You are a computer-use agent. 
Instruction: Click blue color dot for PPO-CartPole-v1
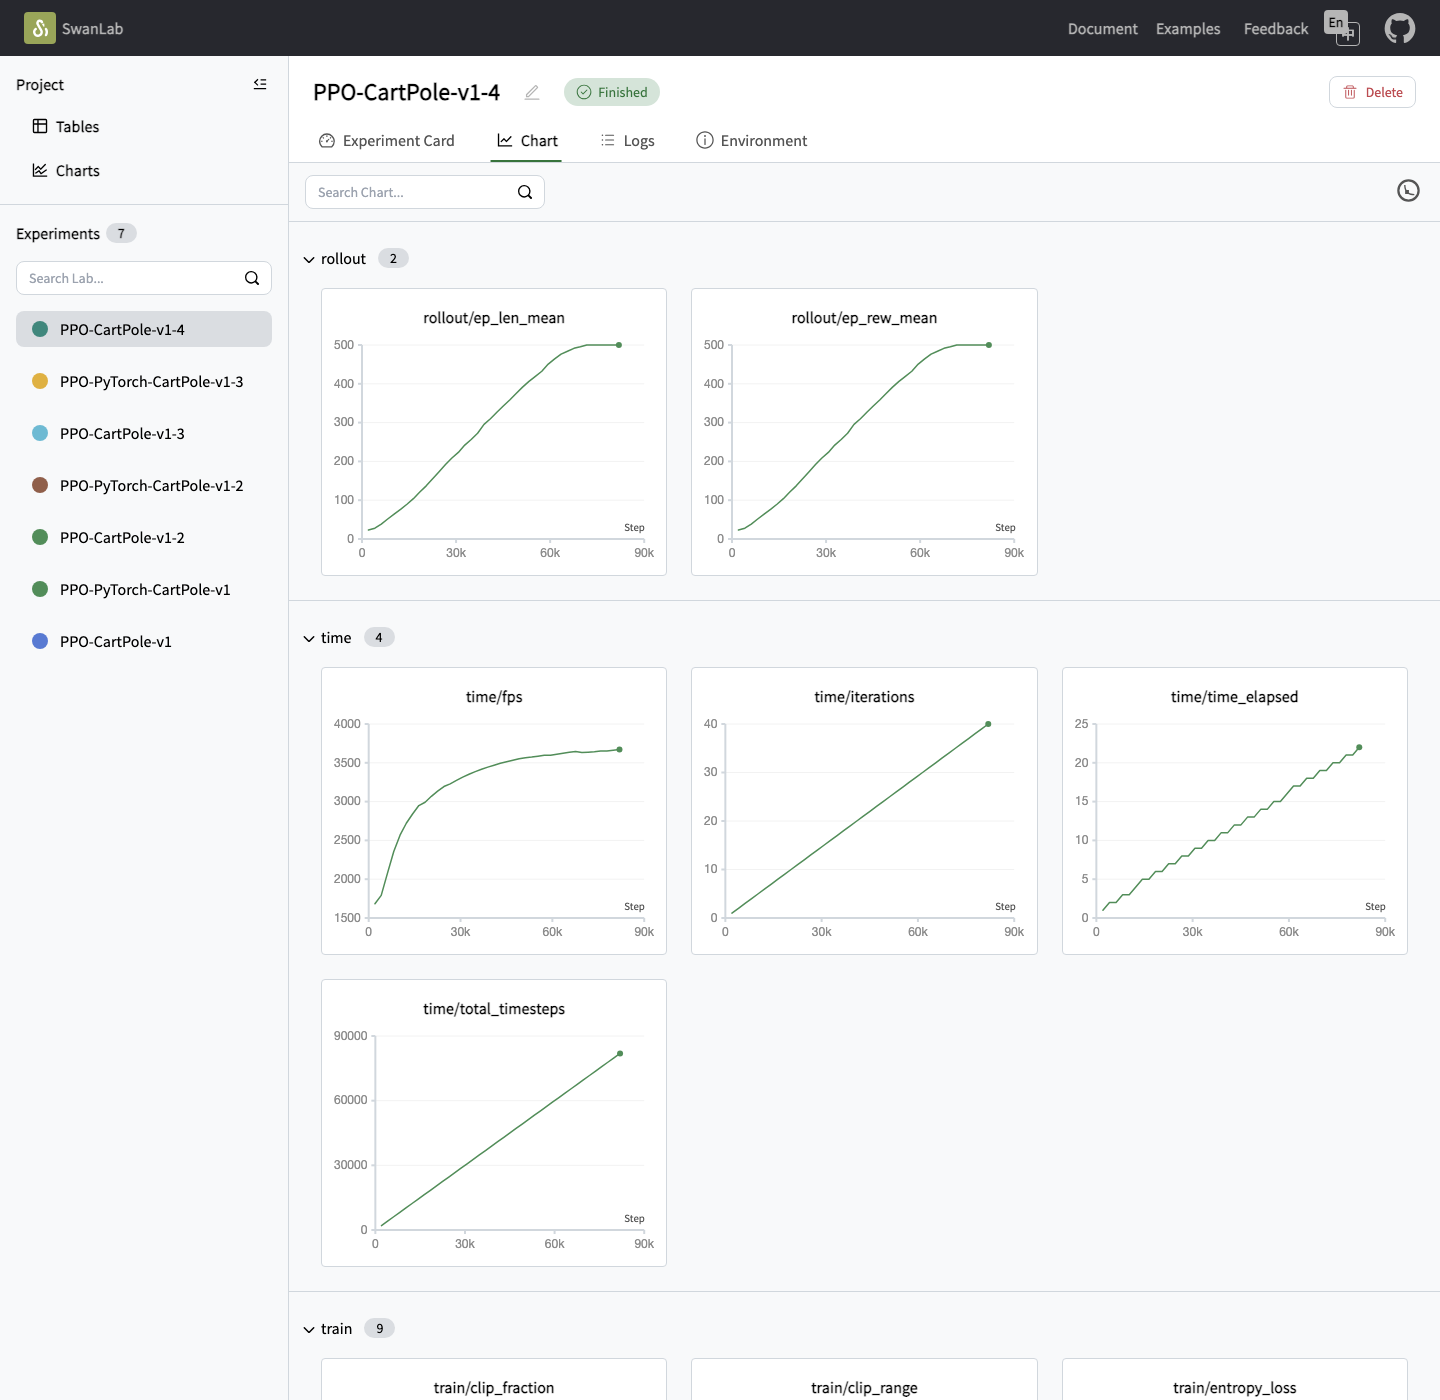coord(40,641)
